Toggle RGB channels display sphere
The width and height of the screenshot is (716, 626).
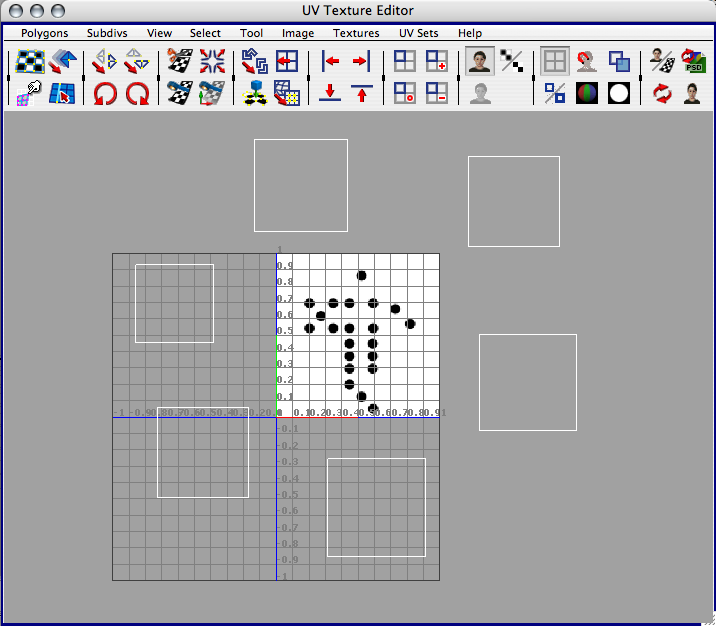[x=587, y=94]
